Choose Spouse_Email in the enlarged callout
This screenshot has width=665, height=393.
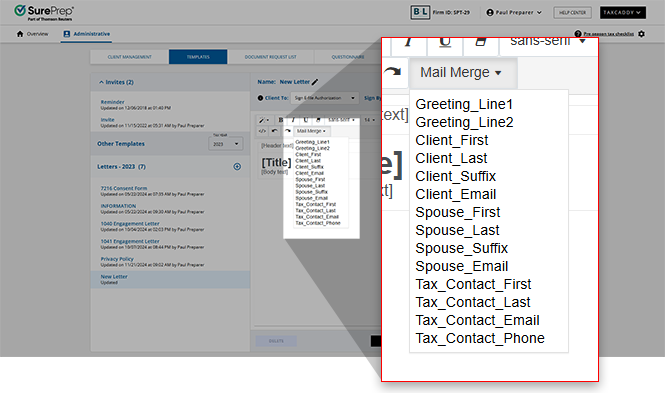pos(461,267)
